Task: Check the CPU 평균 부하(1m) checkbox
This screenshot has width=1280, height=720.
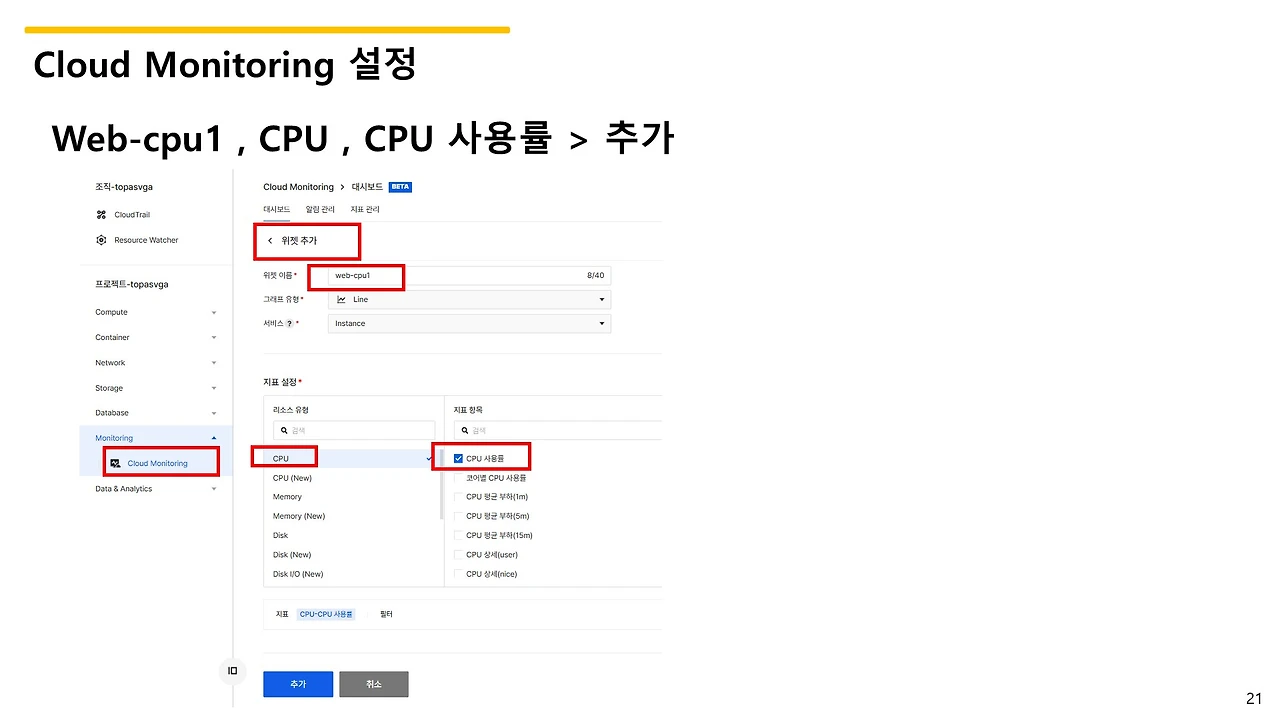Action: click(x=456, y=496)
